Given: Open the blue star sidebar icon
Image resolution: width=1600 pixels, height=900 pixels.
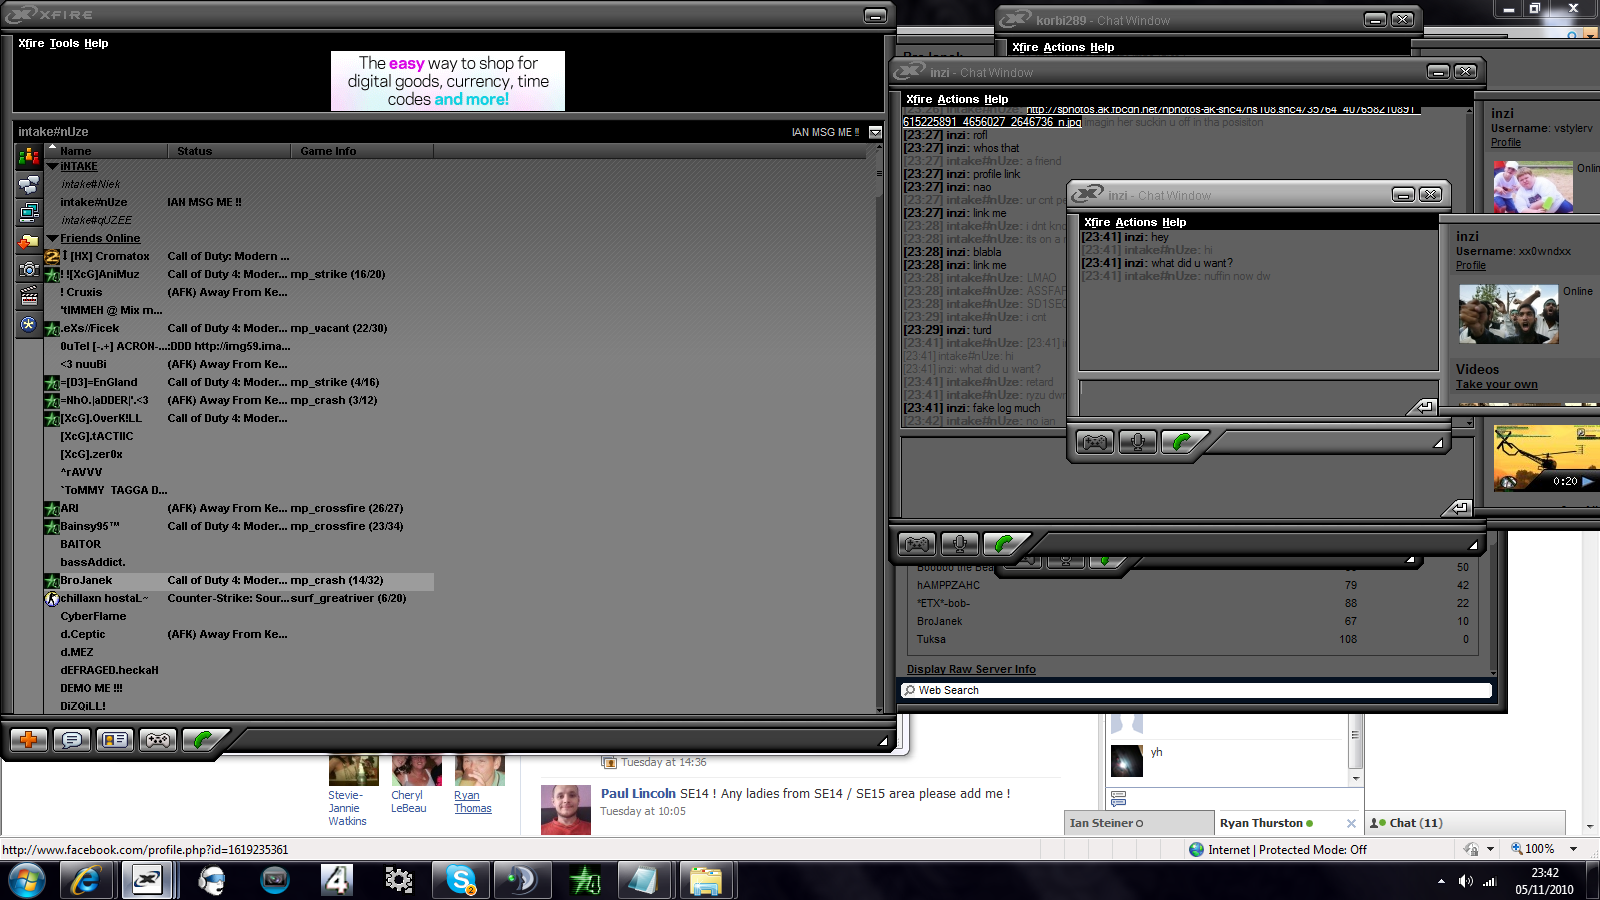Looking at the screenshot, I should (x=29, y=324).
